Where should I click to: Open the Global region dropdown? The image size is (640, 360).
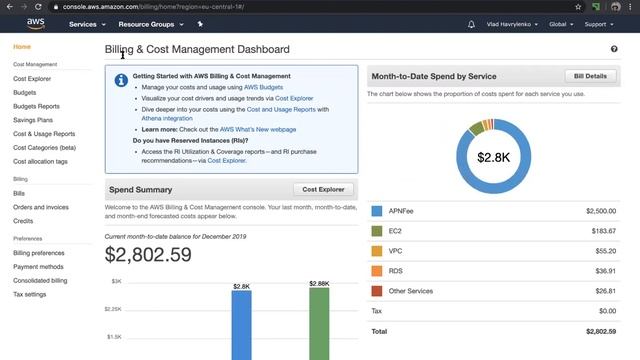561,24
